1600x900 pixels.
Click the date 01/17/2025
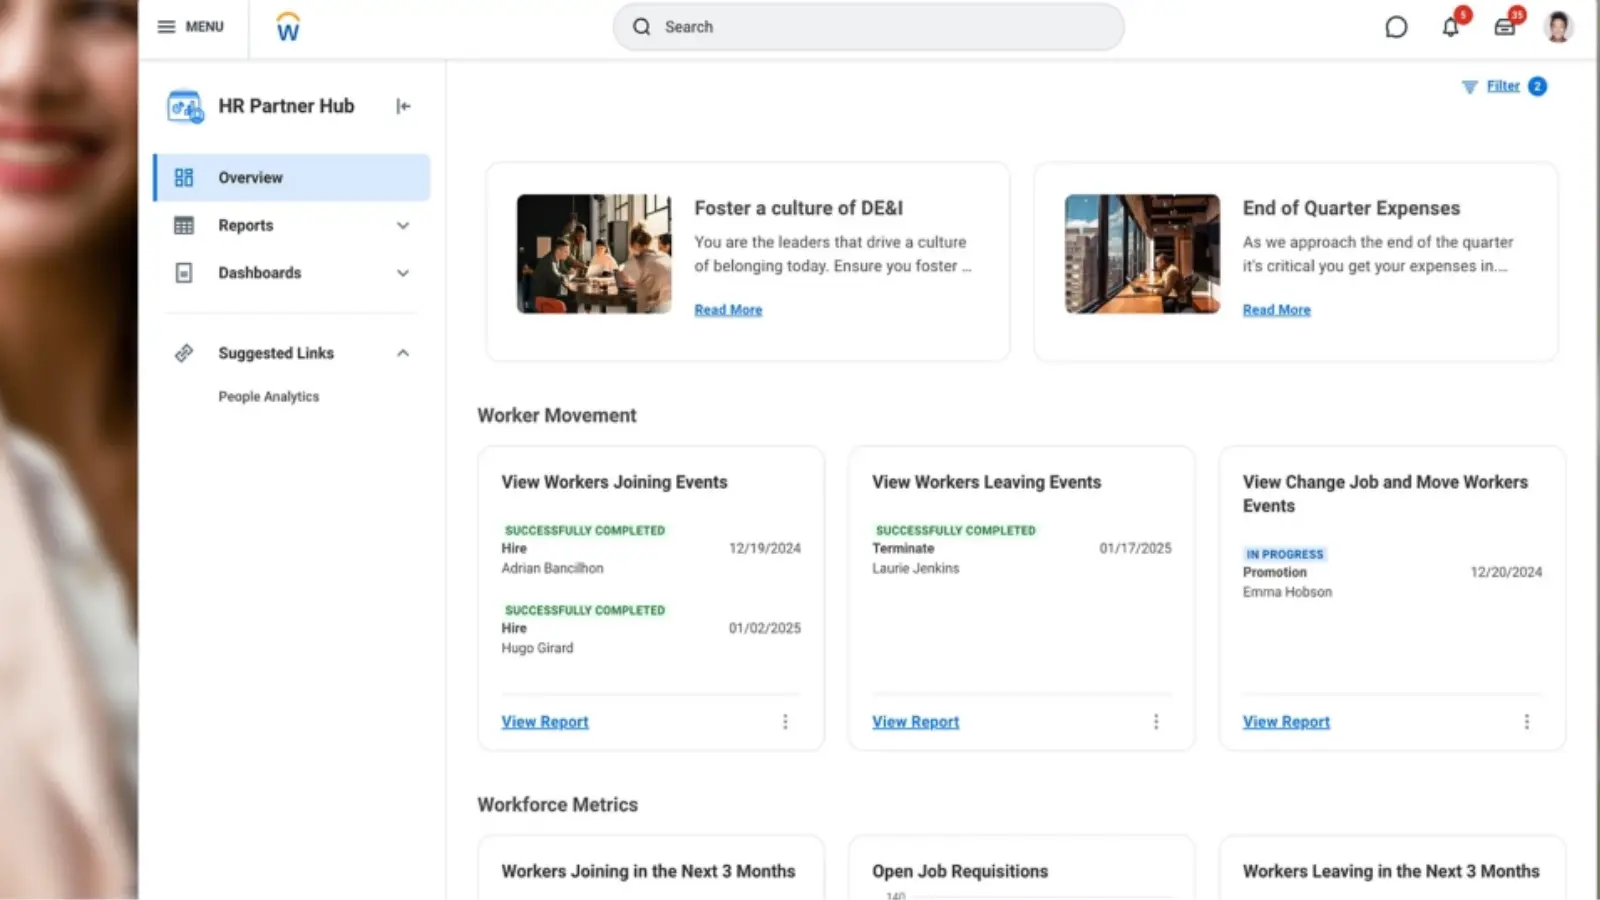coord(1135,549)
